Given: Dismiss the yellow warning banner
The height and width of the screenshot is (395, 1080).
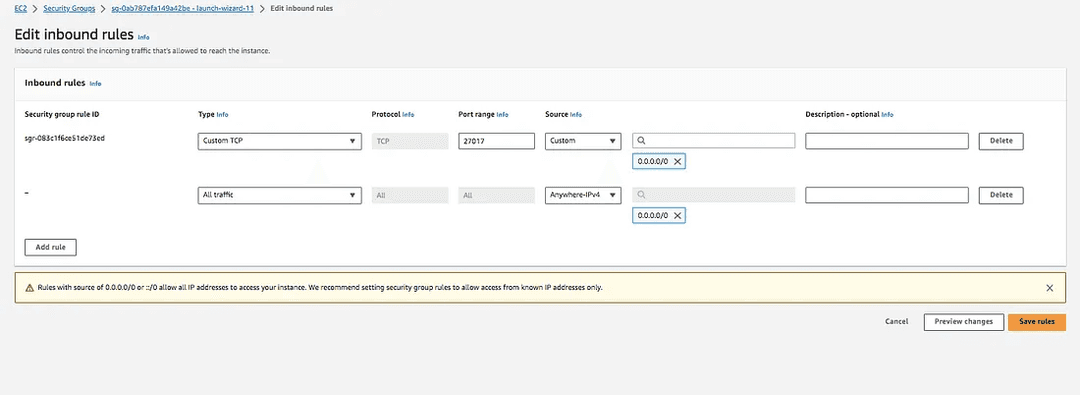Looking at the screenshot, I should click(x=1050, y=288).
